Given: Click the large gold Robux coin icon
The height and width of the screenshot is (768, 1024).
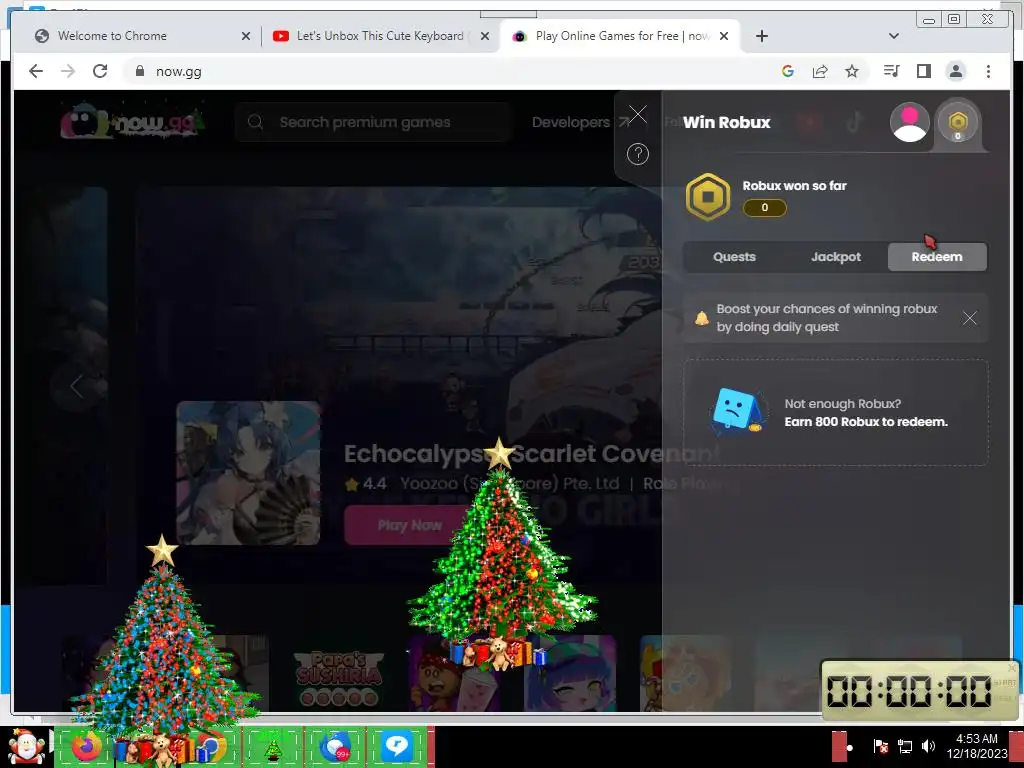Looking at the screenshot, I should [708, 197].
